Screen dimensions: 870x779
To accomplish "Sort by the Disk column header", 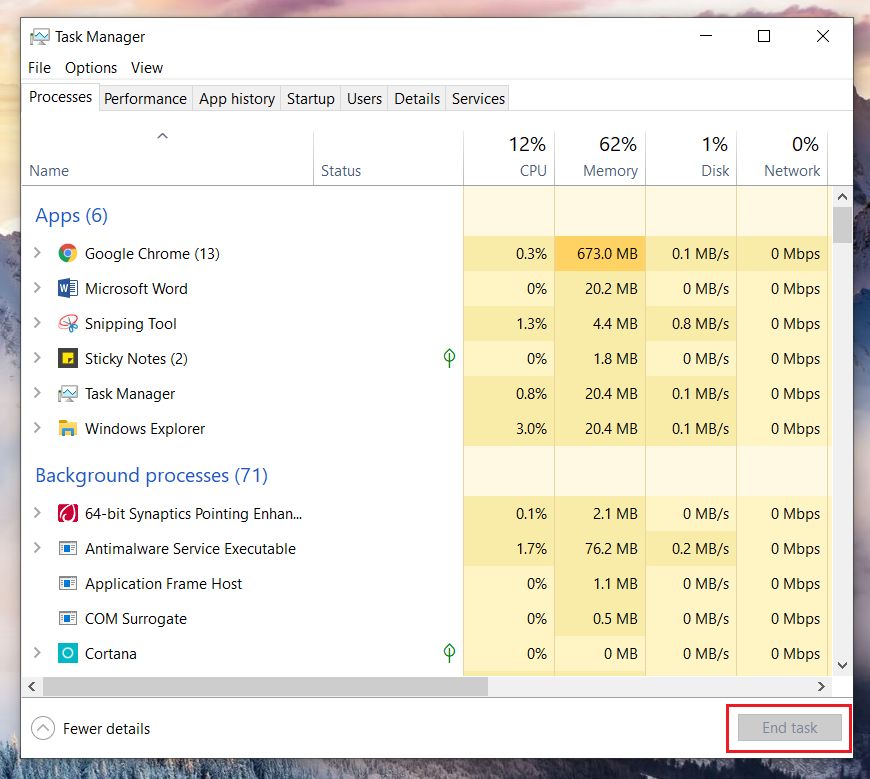I will coord(691,158).
